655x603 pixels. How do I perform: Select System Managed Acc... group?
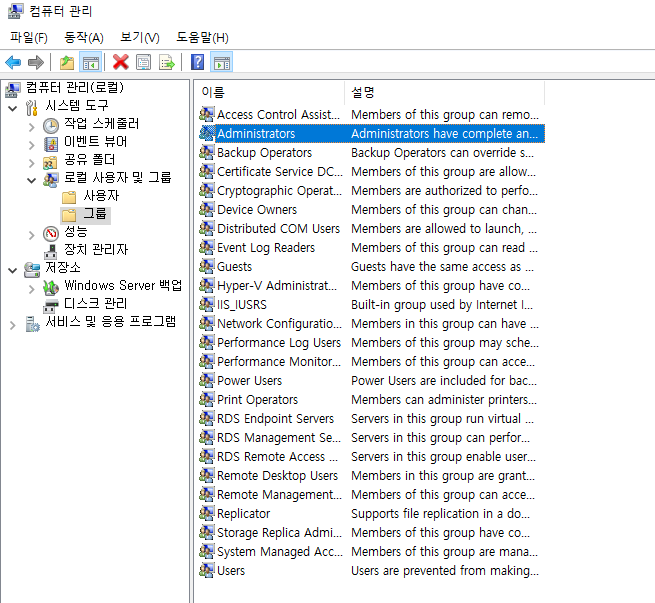[x=280, y=552]
